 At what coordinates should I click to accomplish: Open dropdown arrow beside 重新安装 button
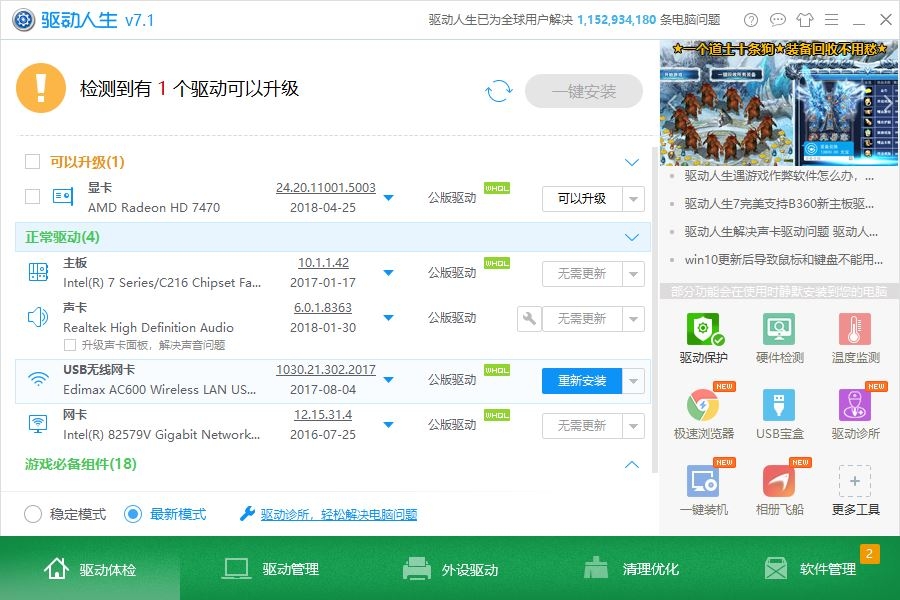[633, 381]
